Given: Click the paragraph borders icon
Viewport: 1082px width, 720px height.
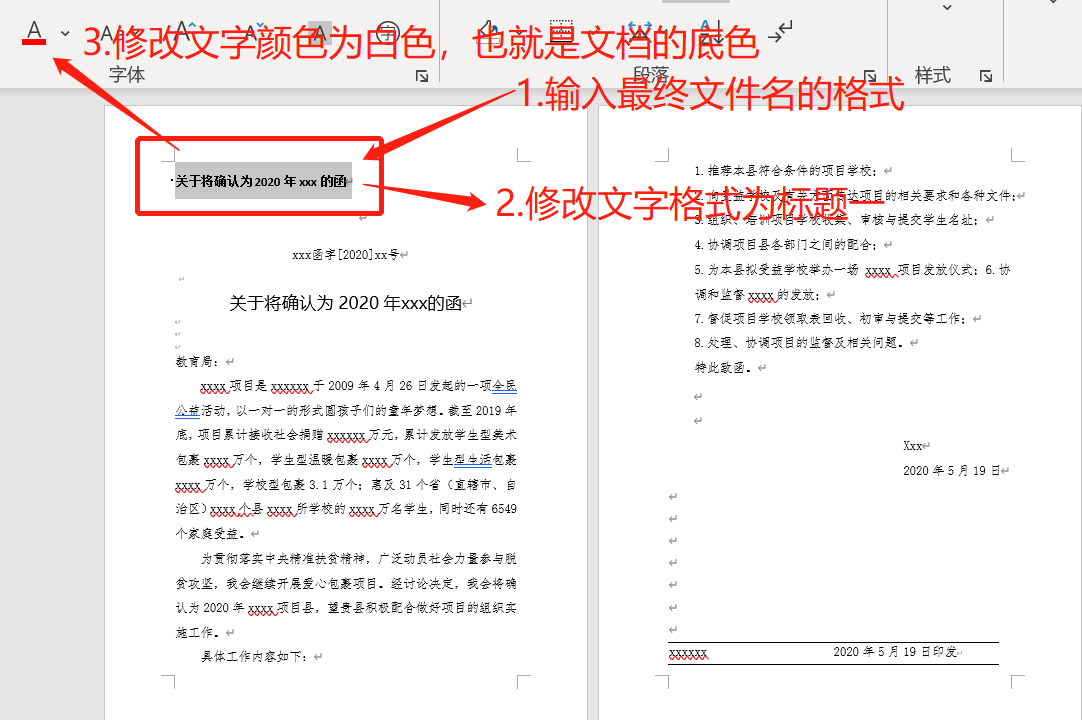Looking at the screenshot, I should 562,31.
